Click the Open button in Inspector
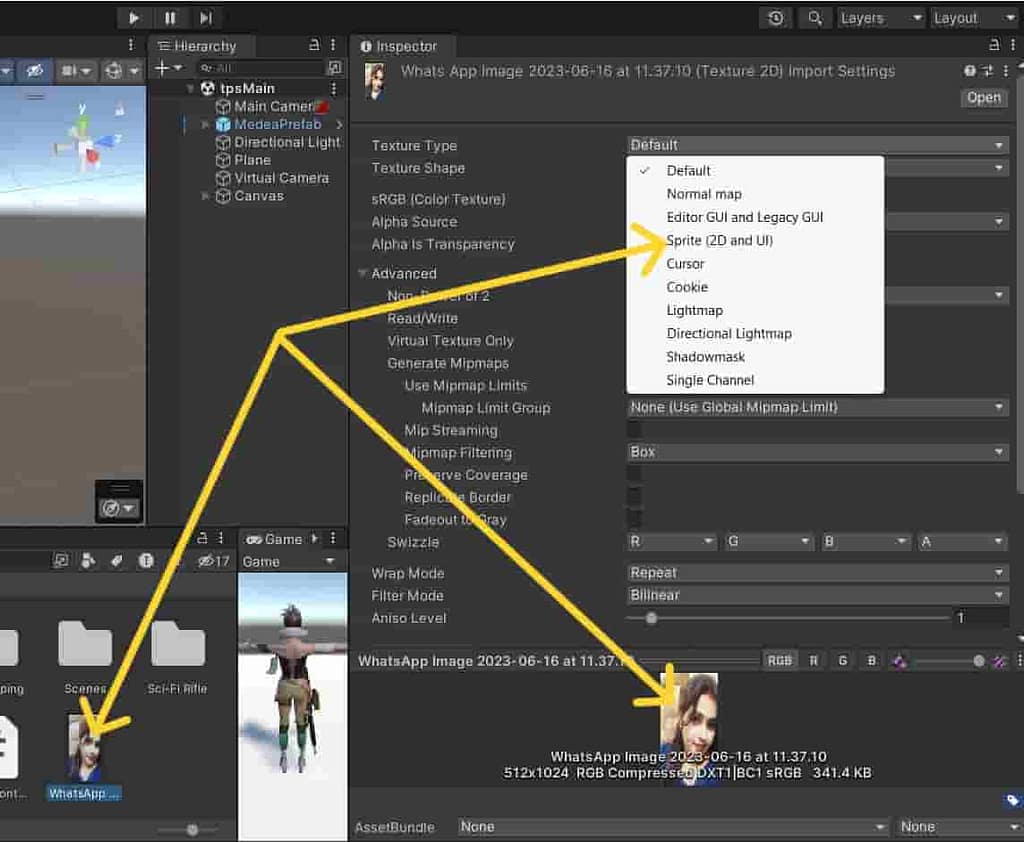Screen dimensions: 1024x842 pyautogui.click(x=983, y=98)
